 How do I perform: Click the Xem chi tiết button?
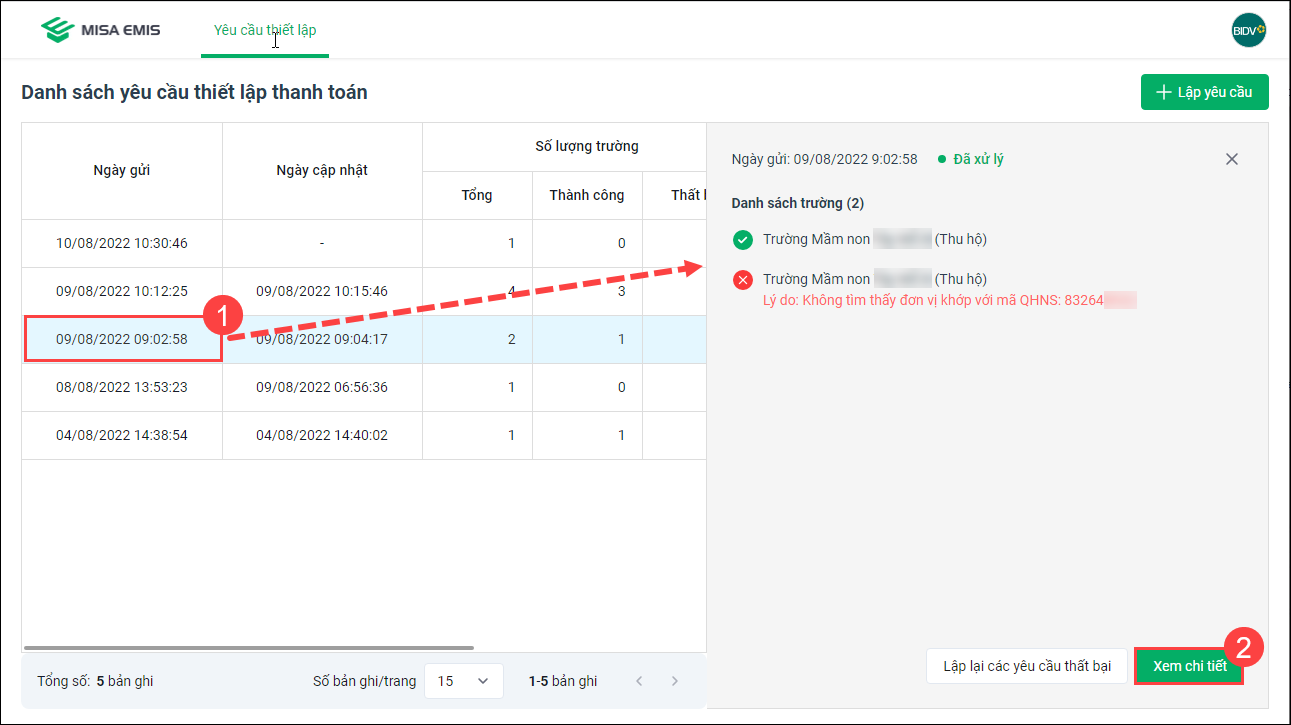pyautogui.click(x=1189, y=666)
